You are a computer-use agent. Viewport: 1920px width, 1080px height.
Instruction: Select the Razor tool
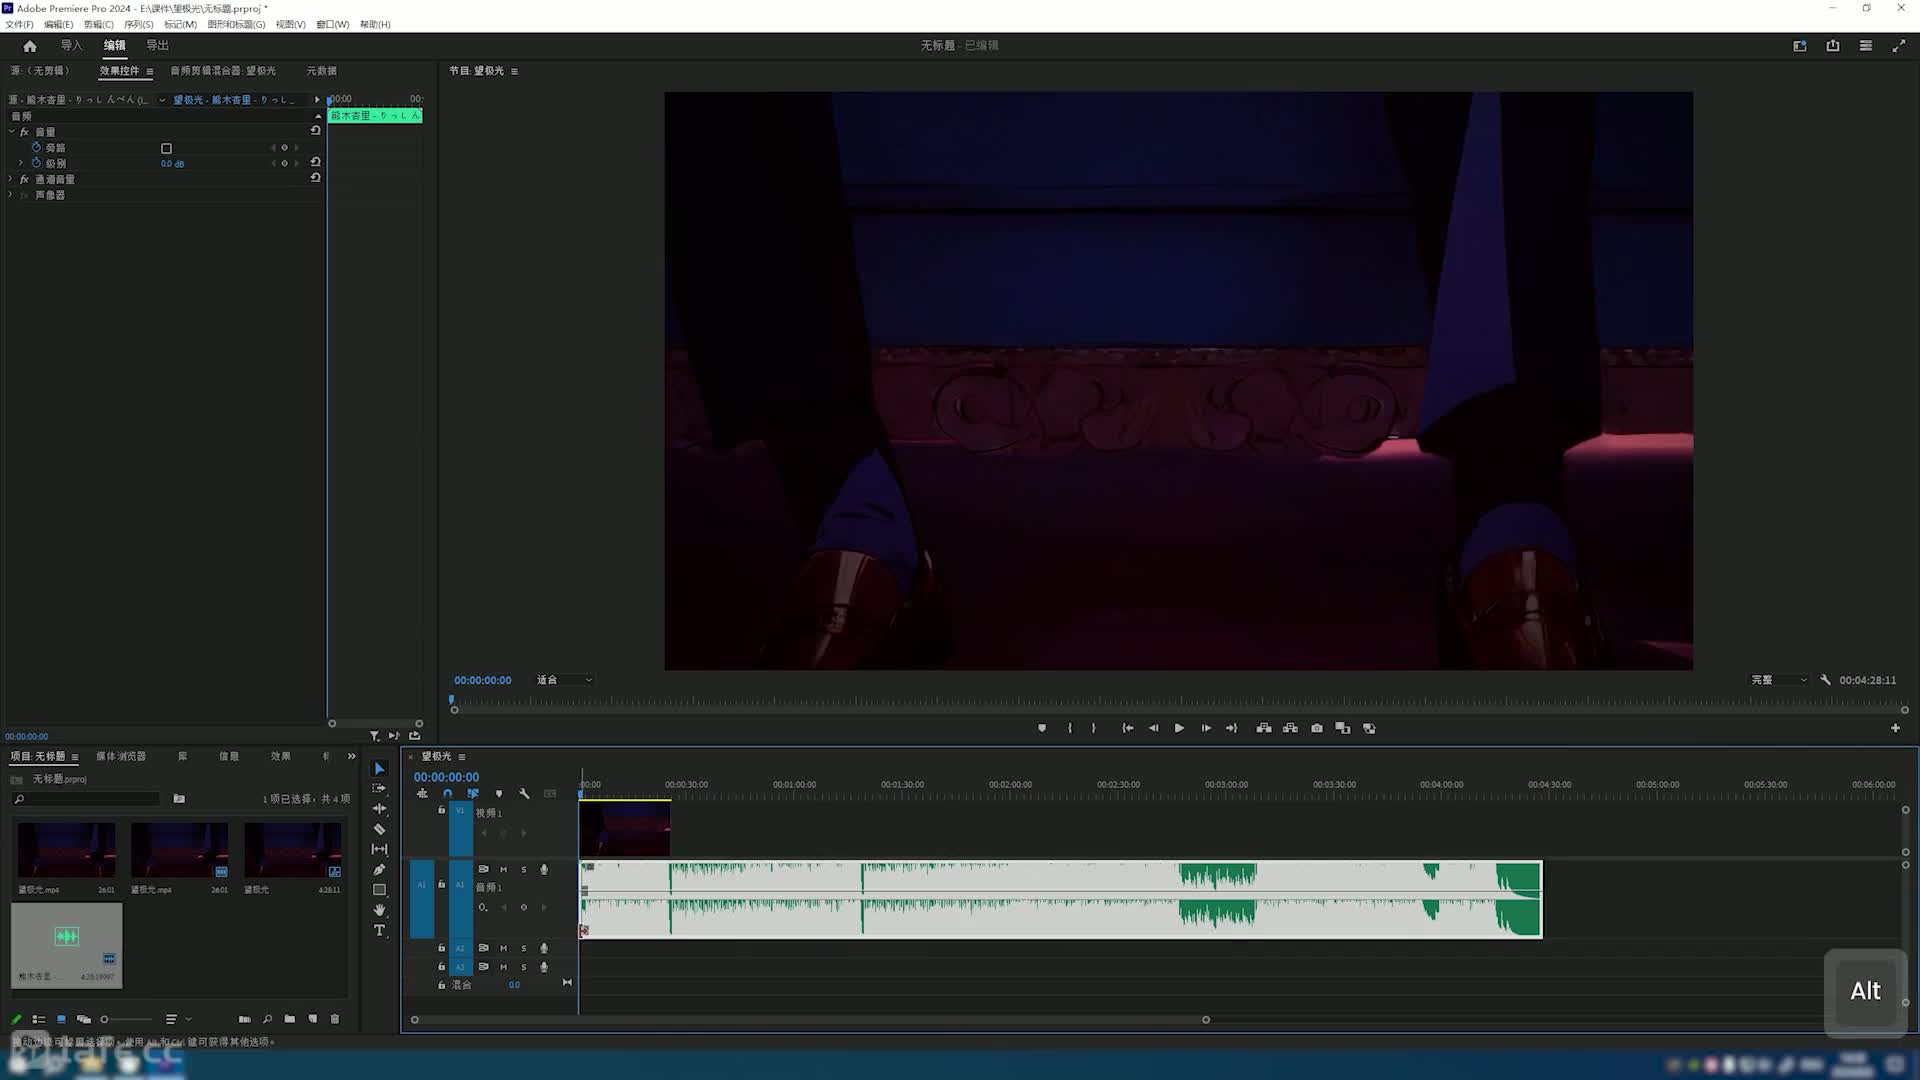pos(379,829)
